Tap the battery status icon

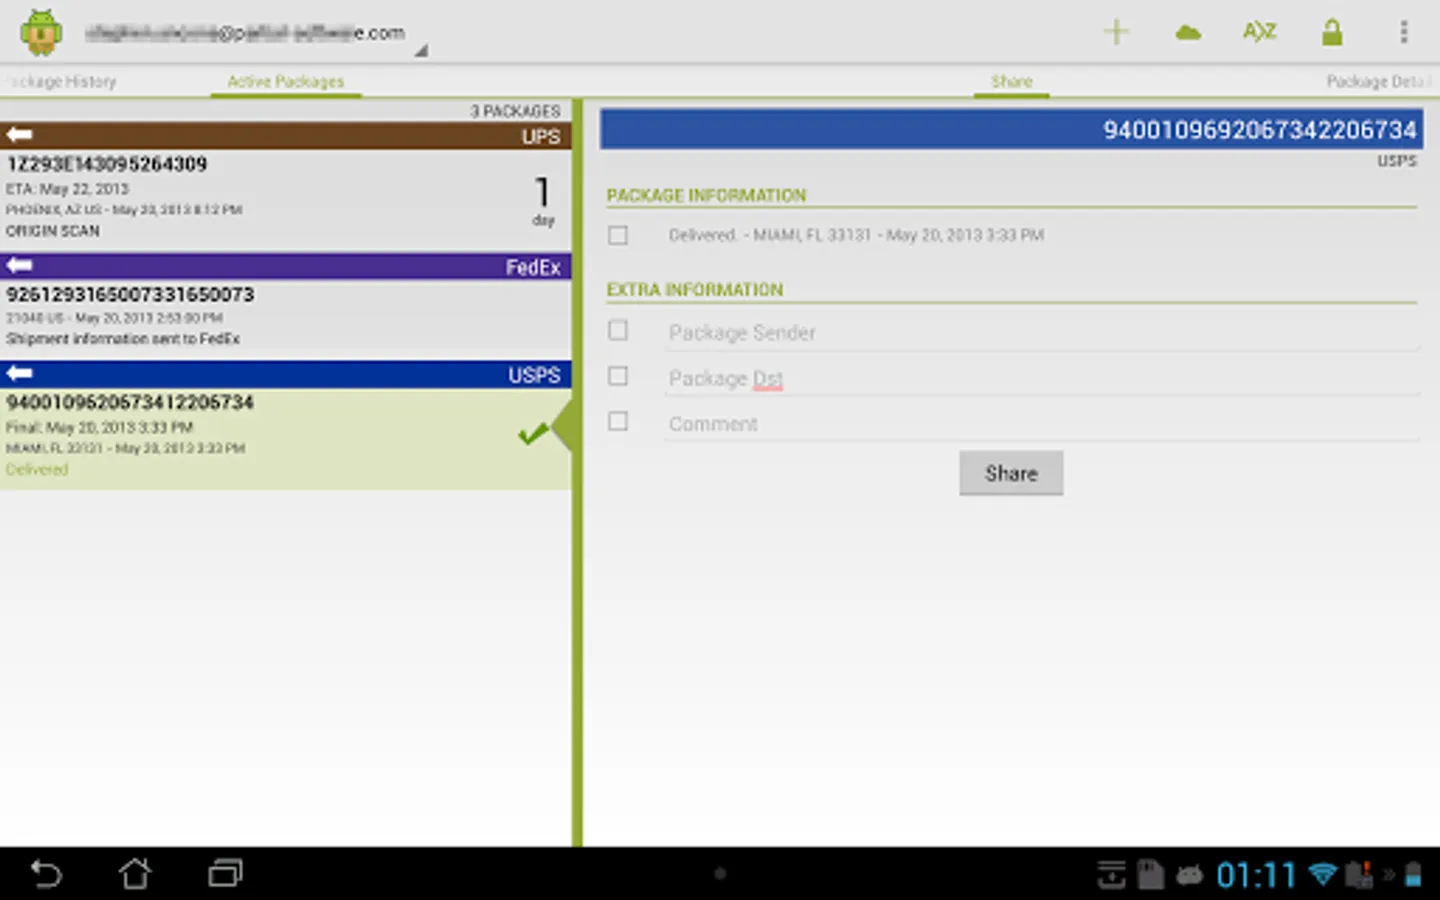1413,875
